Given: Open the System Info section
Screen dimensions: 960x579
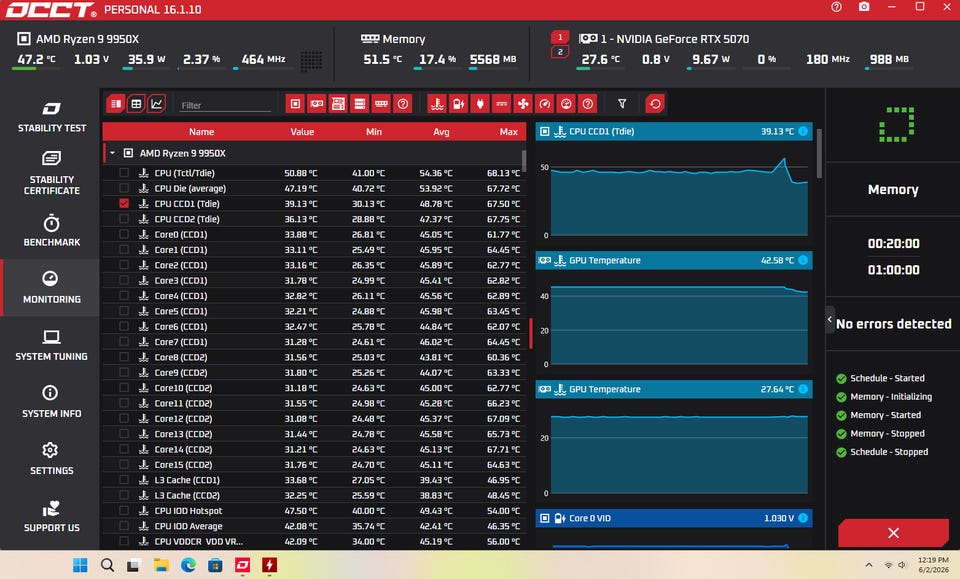Looking at the screenshot, I should click(51, 402).
